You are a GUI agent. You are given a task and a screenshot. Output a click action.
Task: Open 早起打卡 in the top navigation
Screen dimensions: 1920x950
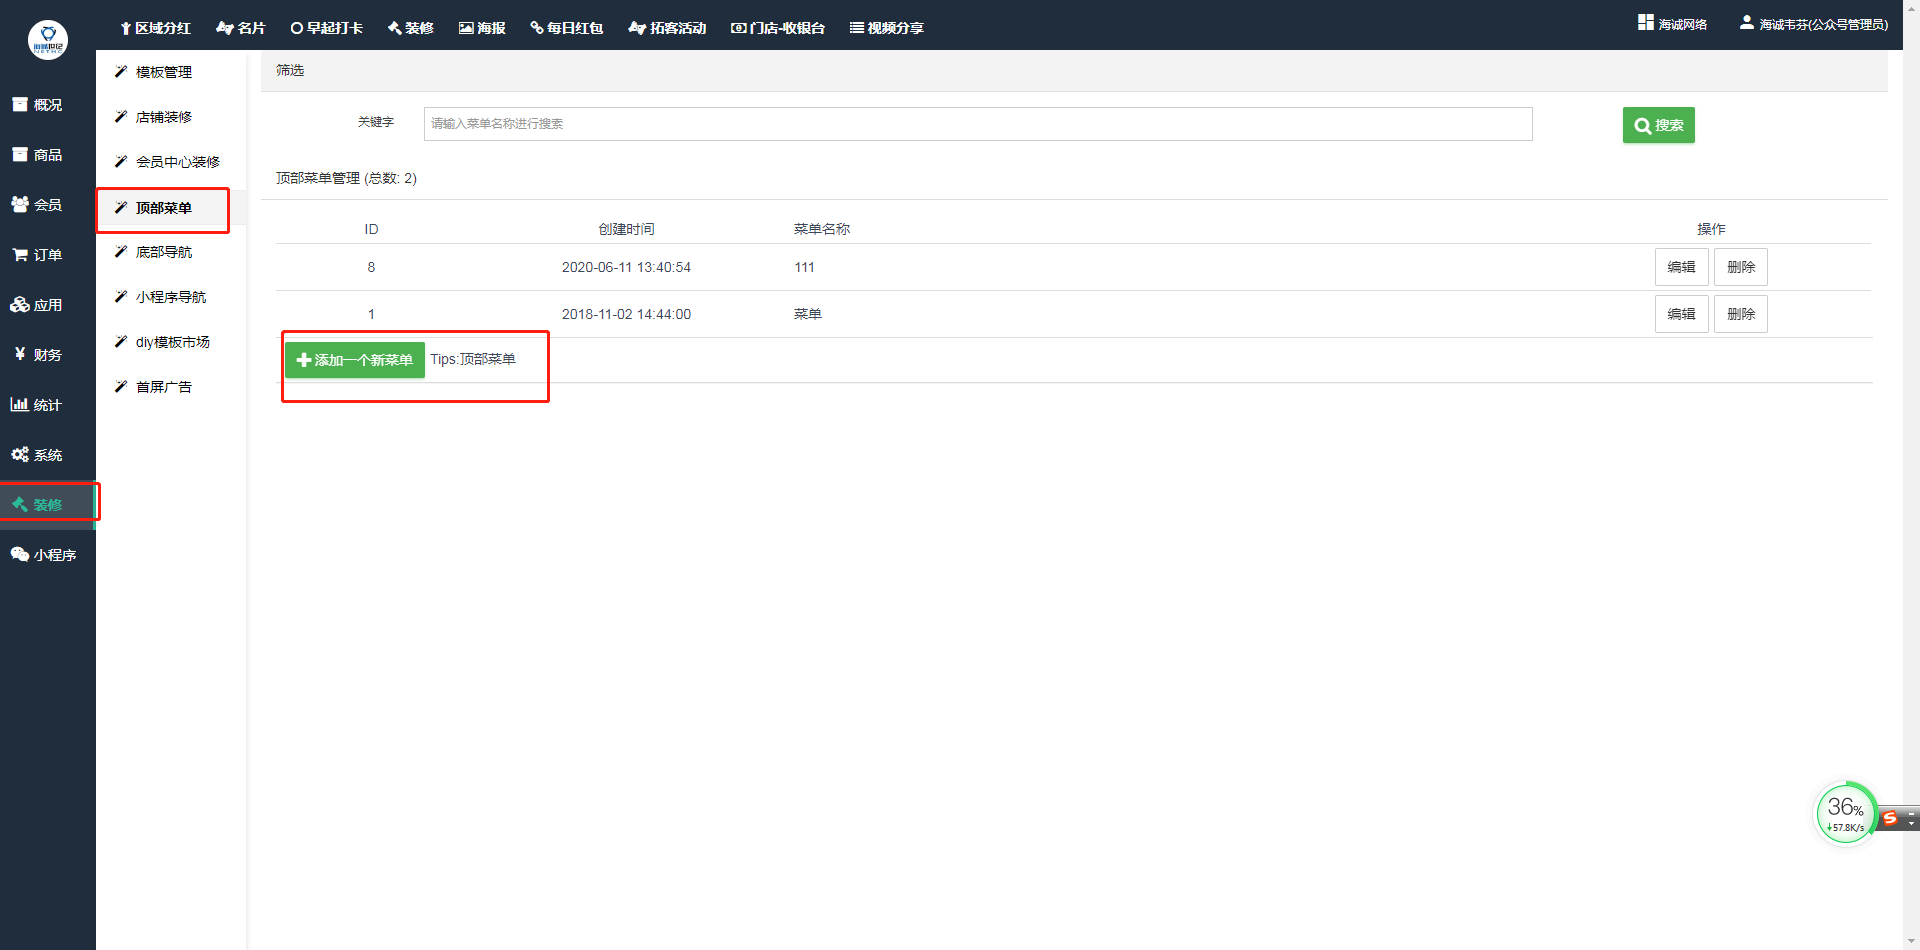click(327, 28)
